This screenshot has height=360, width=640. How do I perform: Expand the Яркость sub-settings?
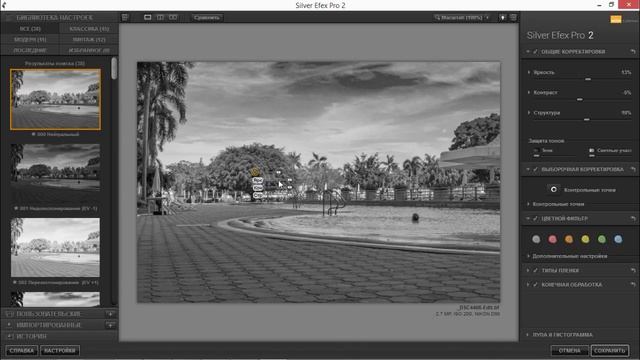[529, 72]
